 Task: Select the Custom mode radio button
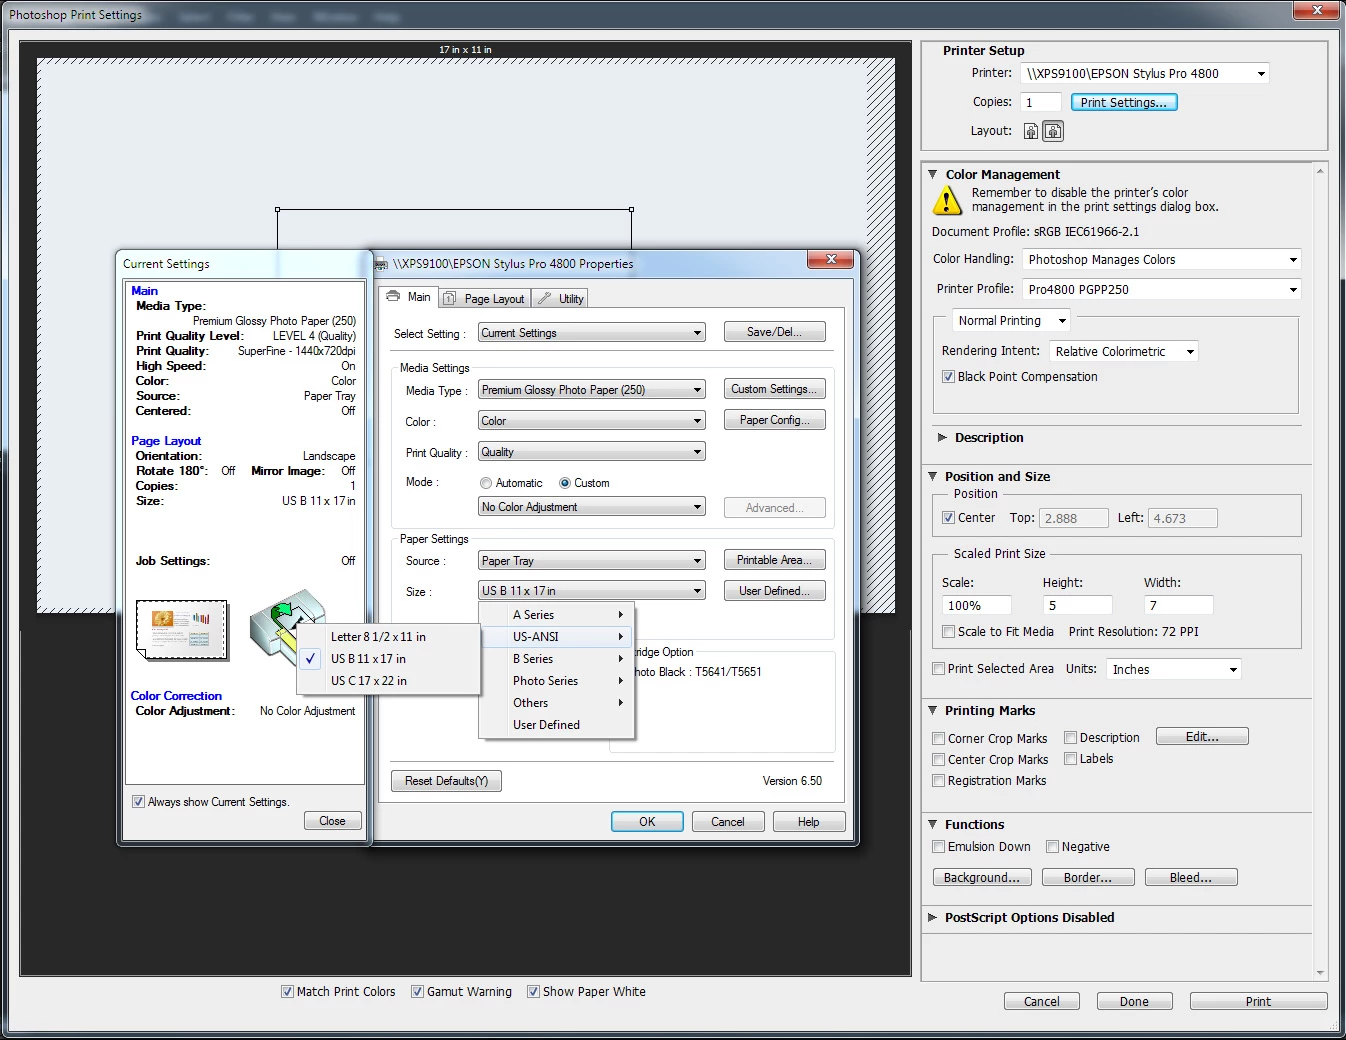[x=565, y=483]
